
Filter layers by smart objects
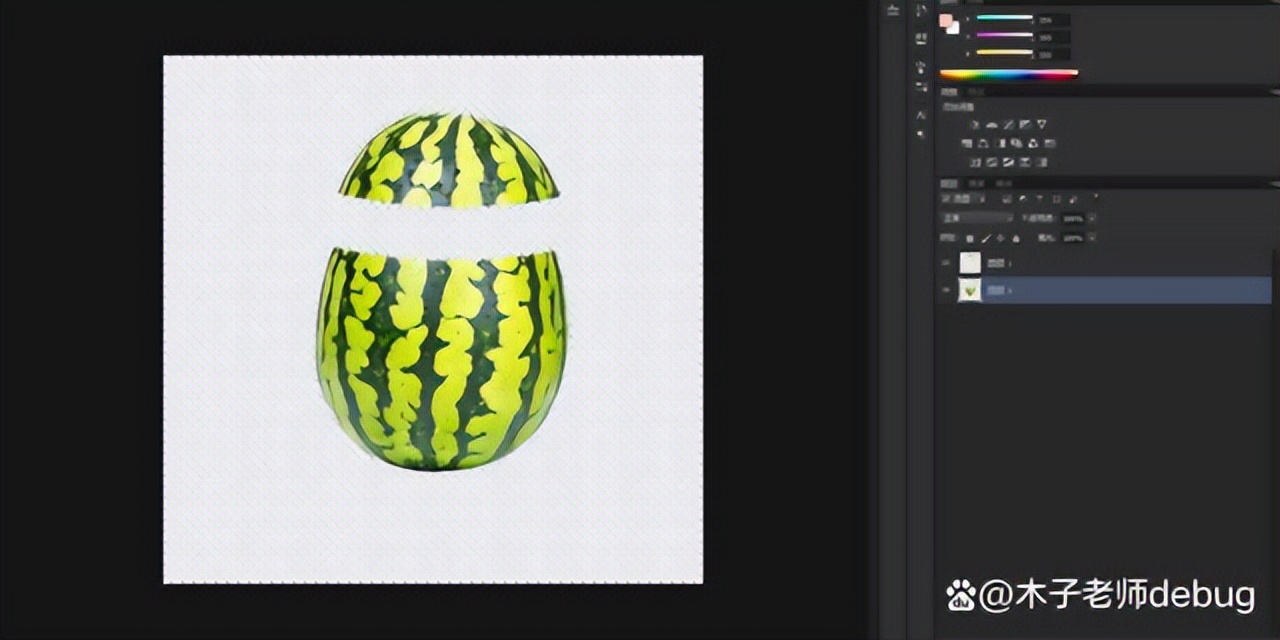[x=1073, y=198]
